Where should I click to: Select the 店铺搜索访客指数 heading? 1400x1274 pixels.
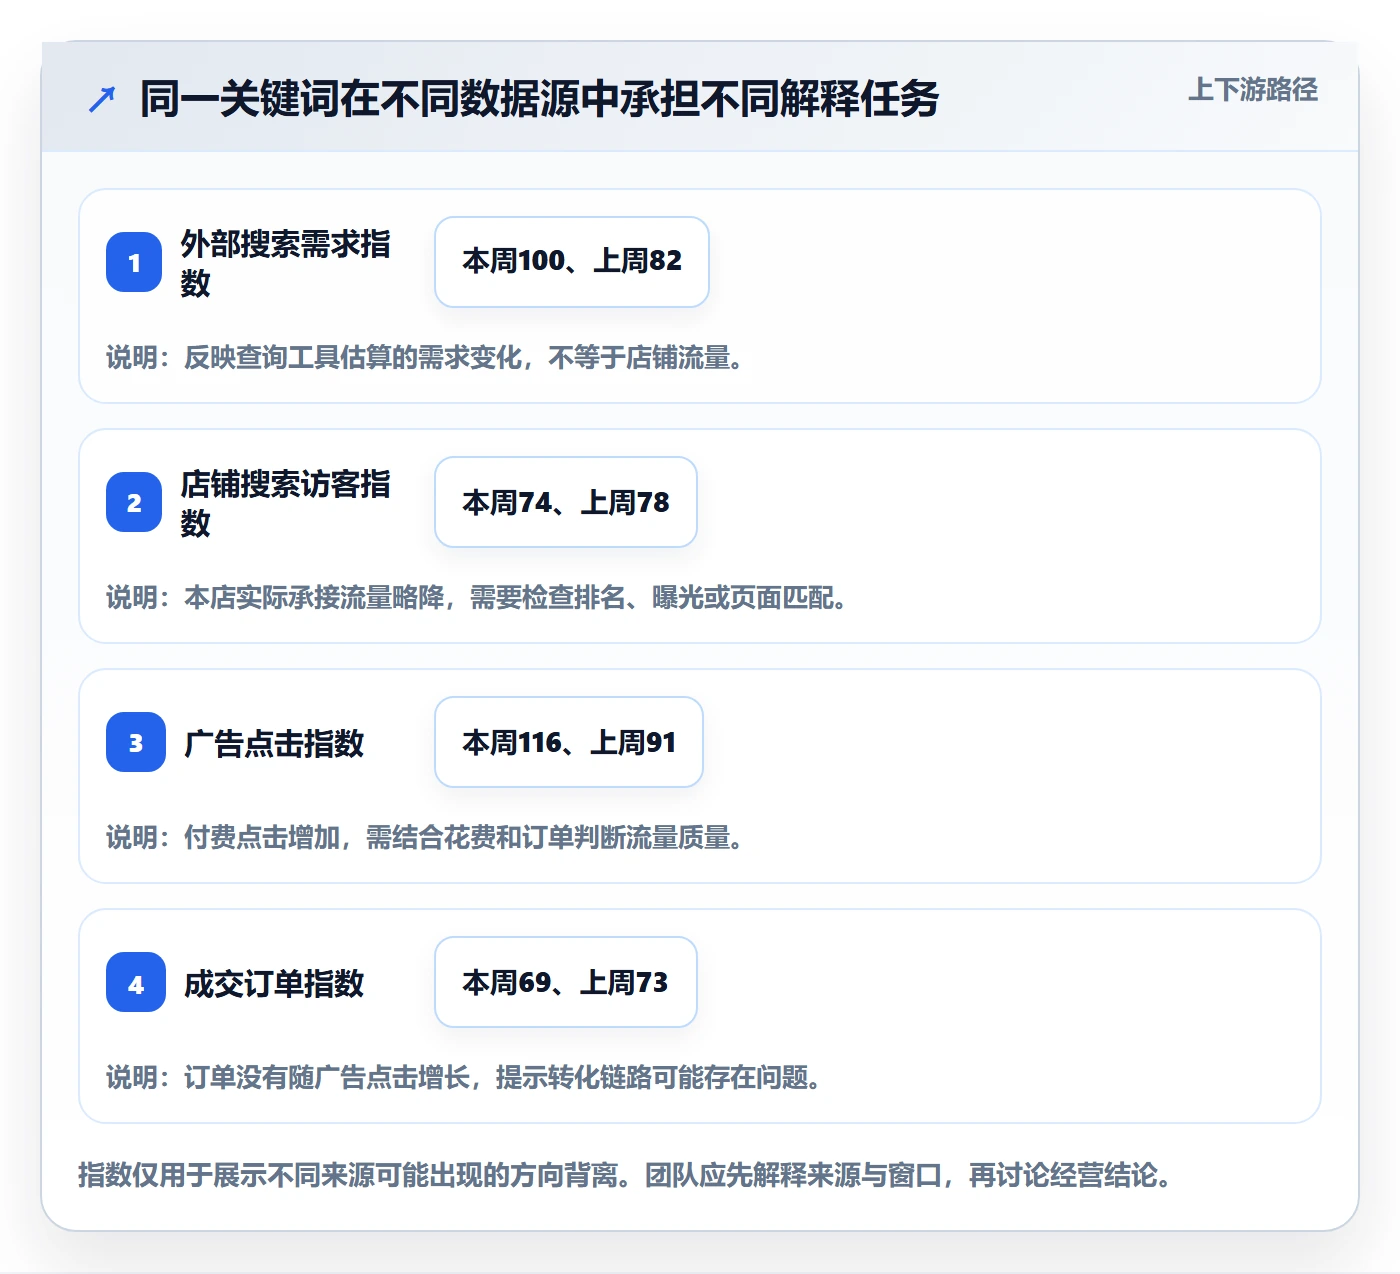(285, 503)
